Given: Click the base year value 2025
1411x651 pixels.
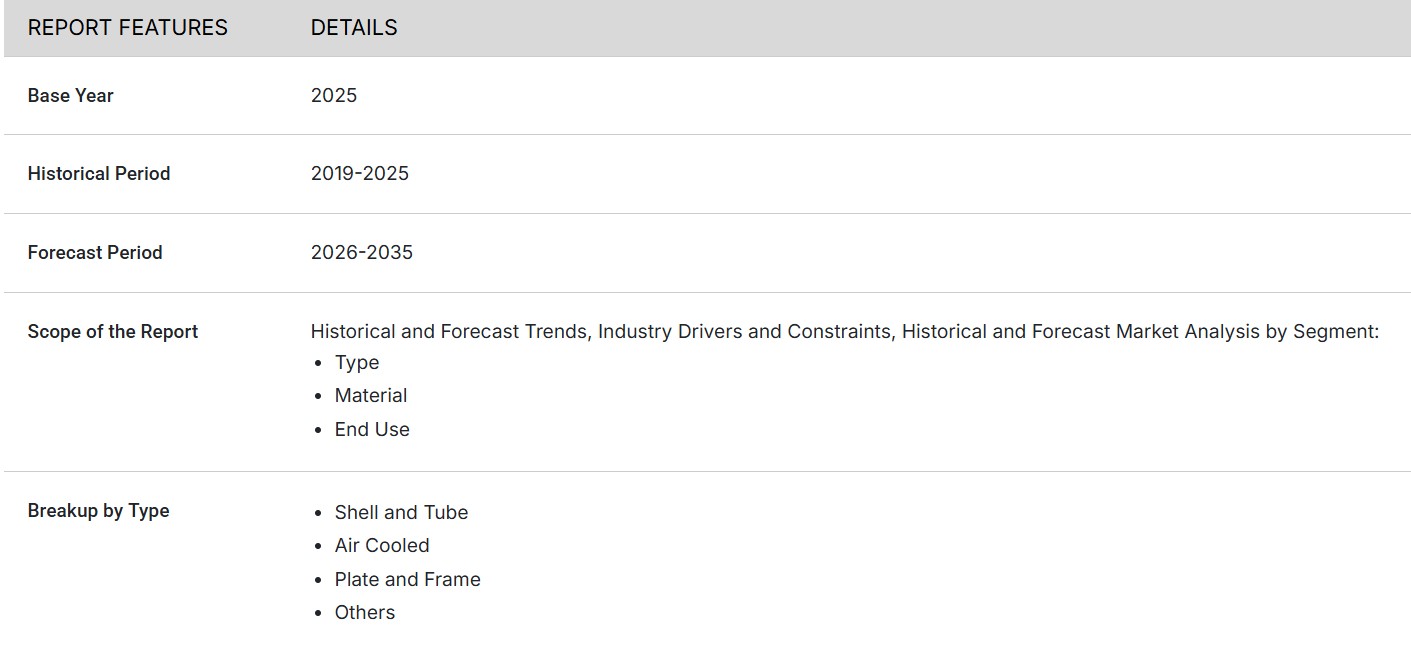Looking at the screenshot, I should point(333,96).
